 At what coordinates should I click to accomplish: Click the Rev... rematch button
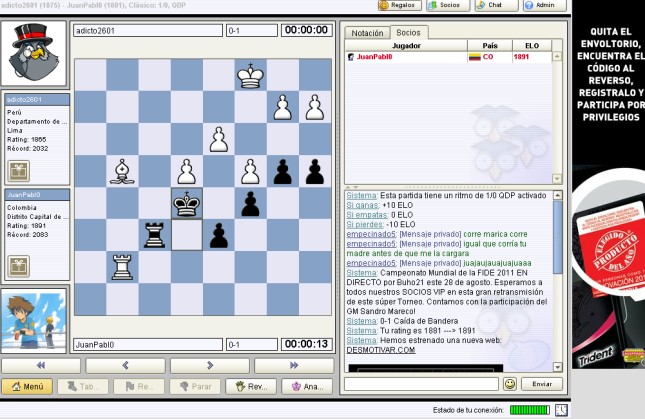point(250,386)
